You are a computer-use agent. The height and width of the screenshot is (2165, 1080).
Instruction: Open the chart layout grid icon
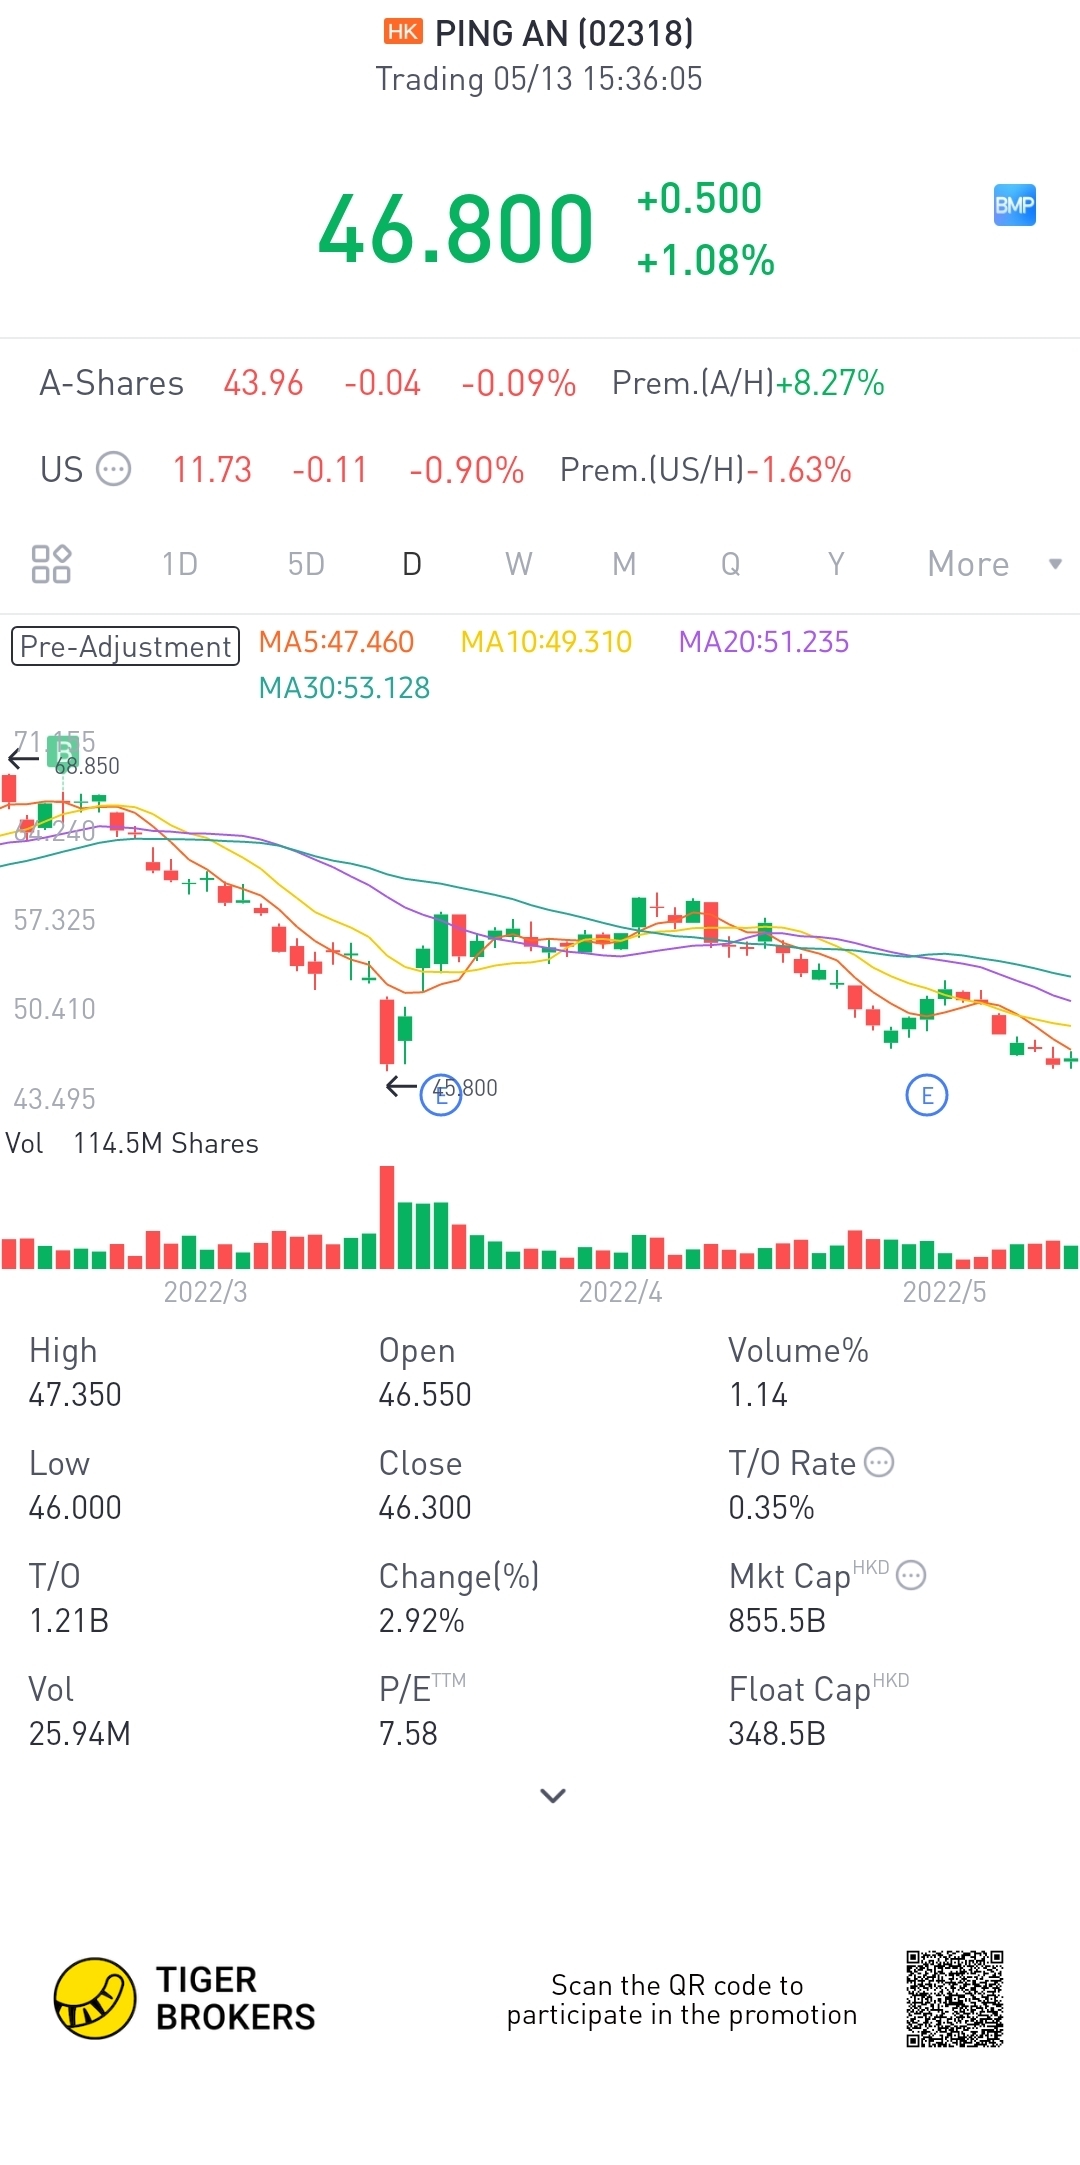(51, 564)
